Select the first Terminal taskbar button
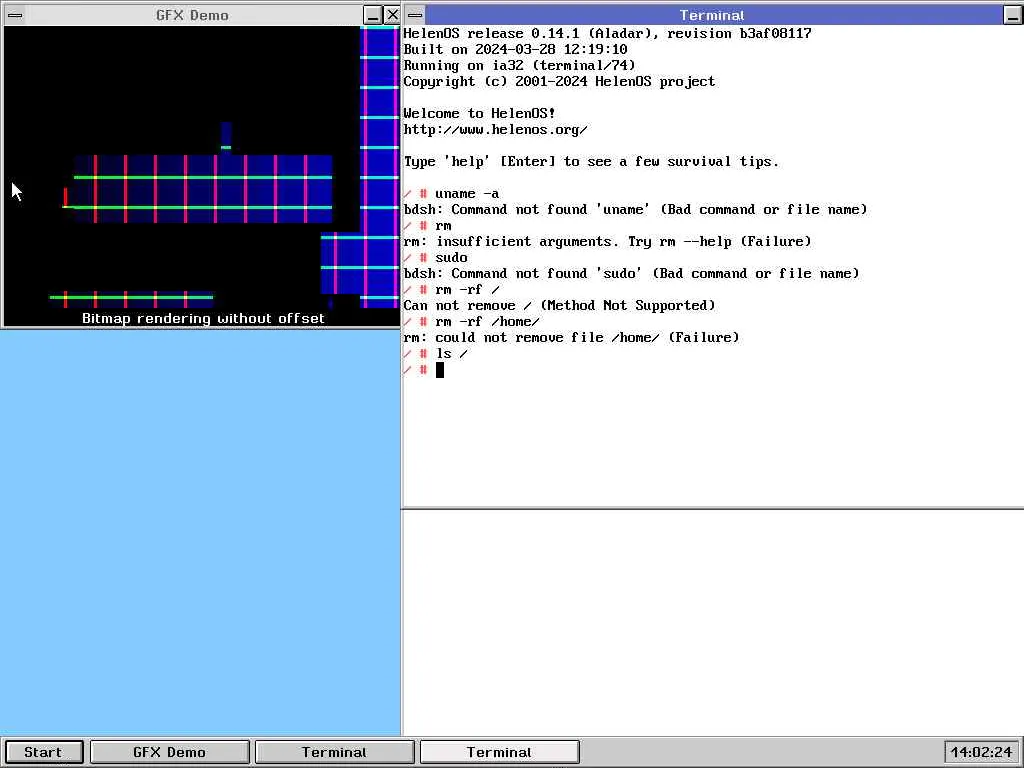Screen dimensions: 1024x768 click(334, 752)
